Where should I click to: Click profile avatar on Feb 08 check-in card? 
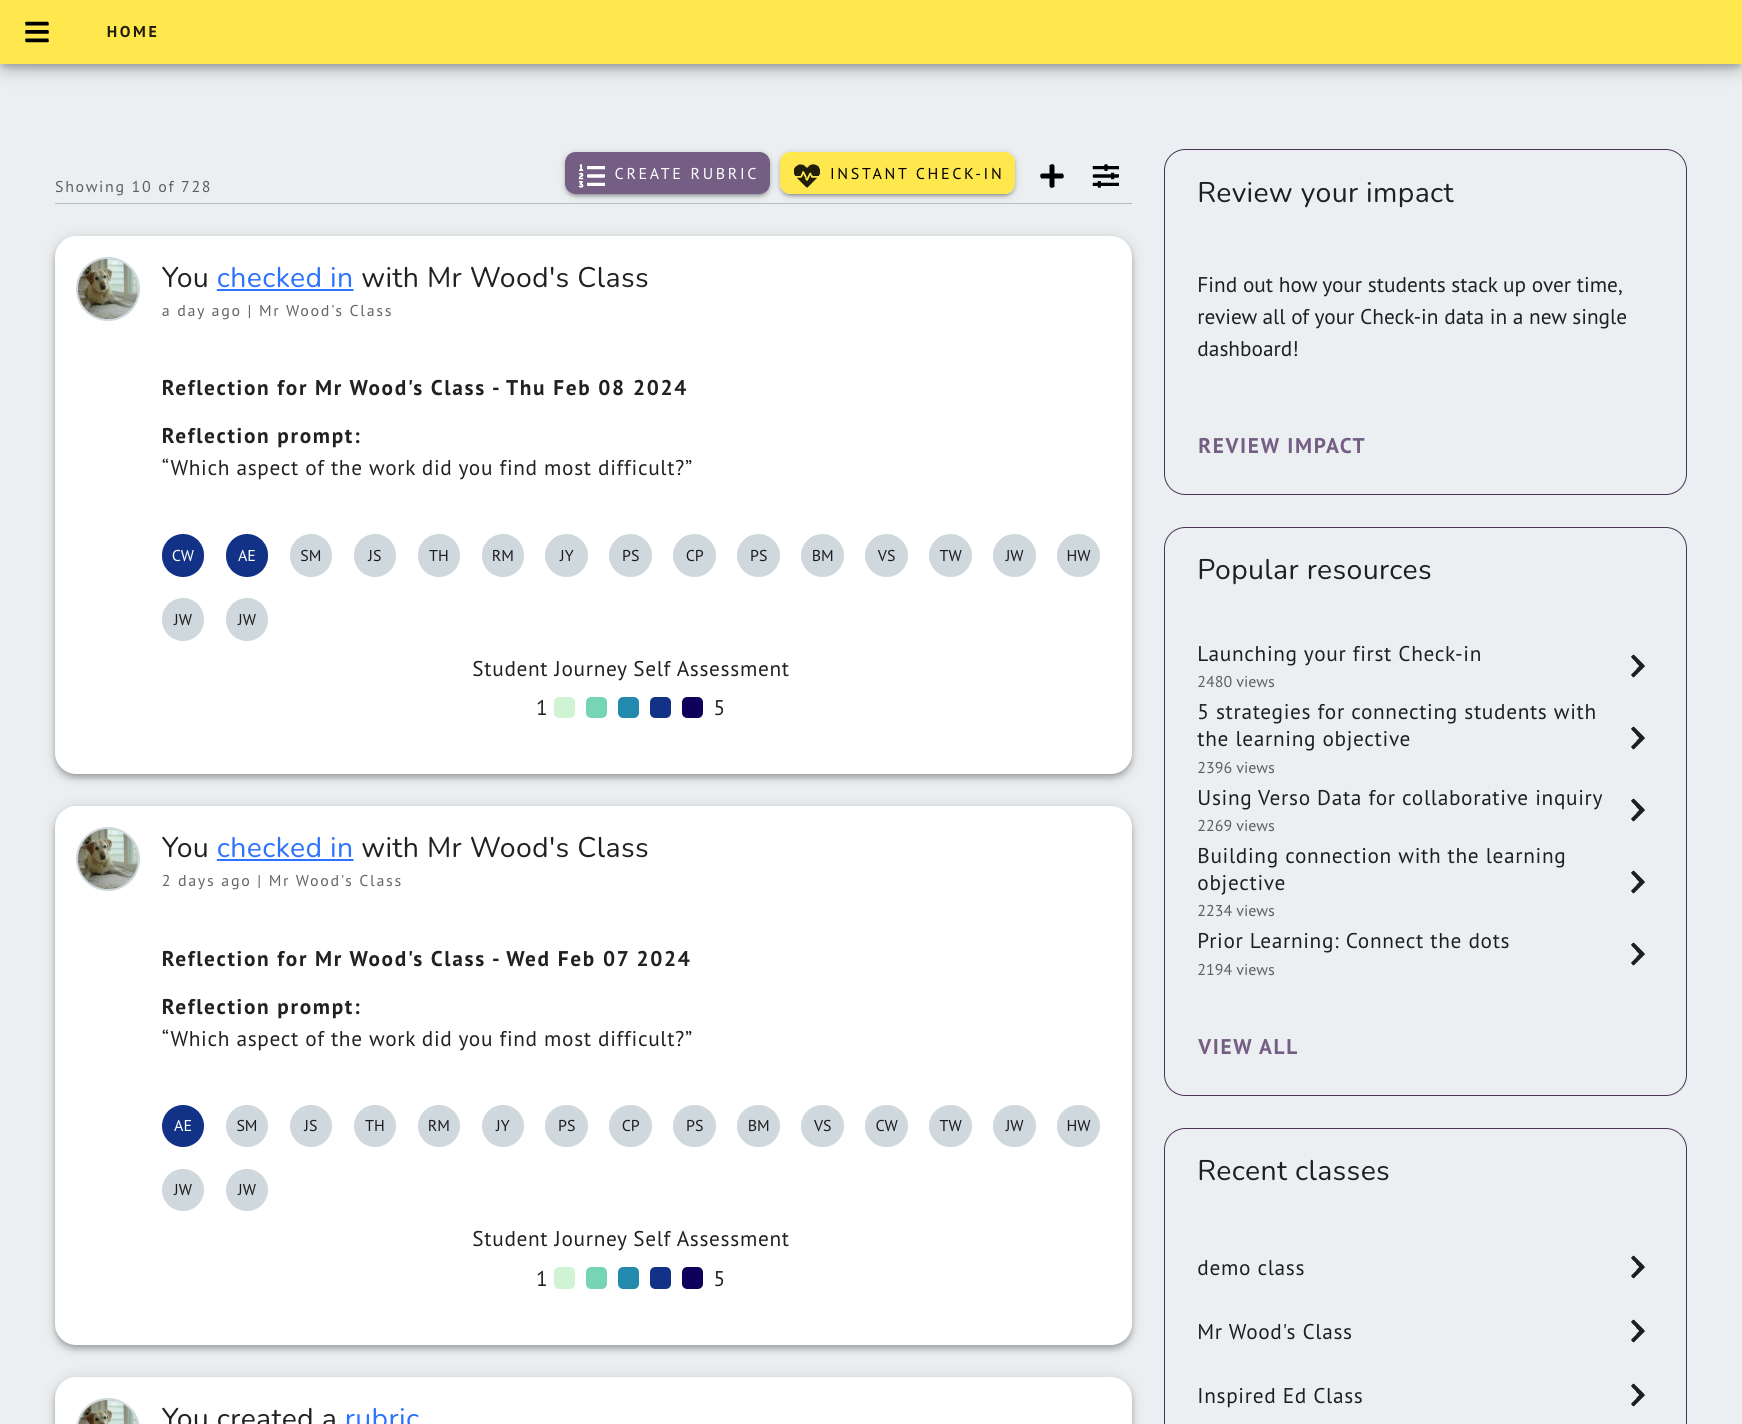point(108,289)
